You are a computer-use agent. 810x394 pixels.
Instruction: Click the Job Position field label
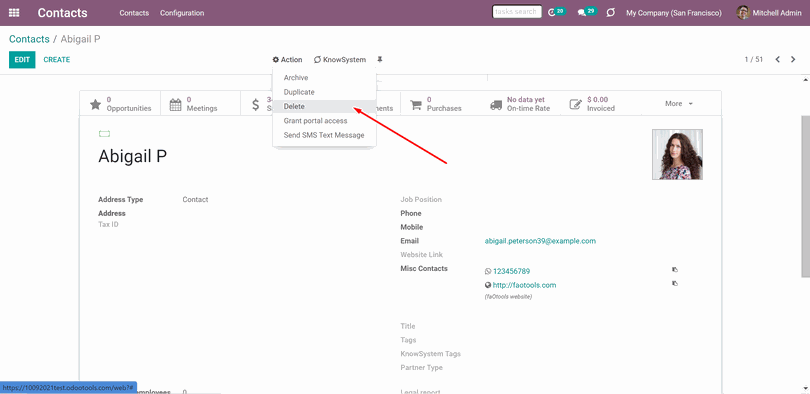point(421,199)
